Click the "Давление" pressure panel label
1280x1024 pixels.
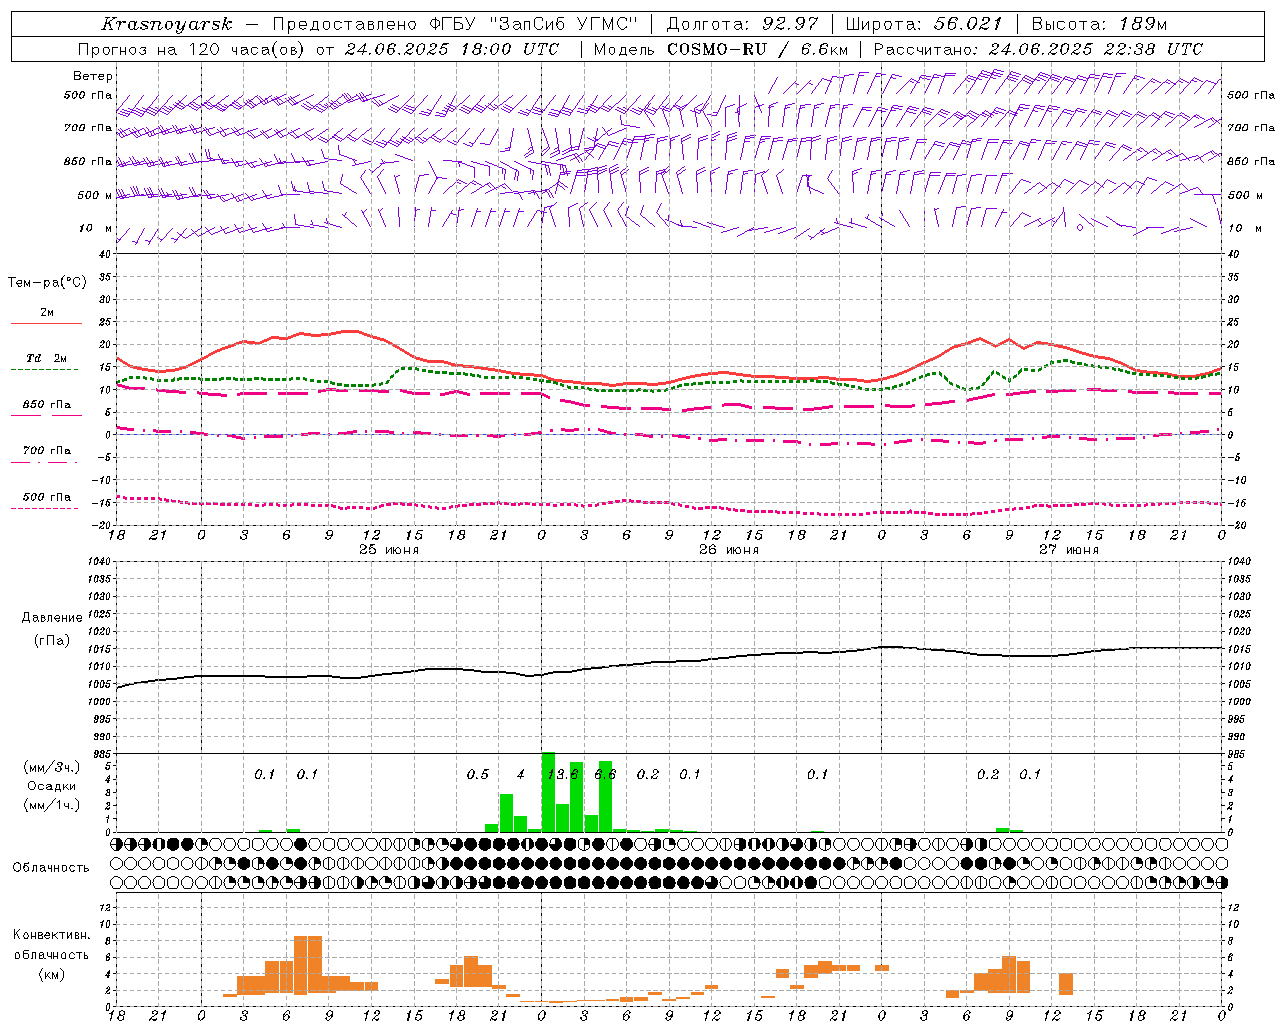[52, 618]
